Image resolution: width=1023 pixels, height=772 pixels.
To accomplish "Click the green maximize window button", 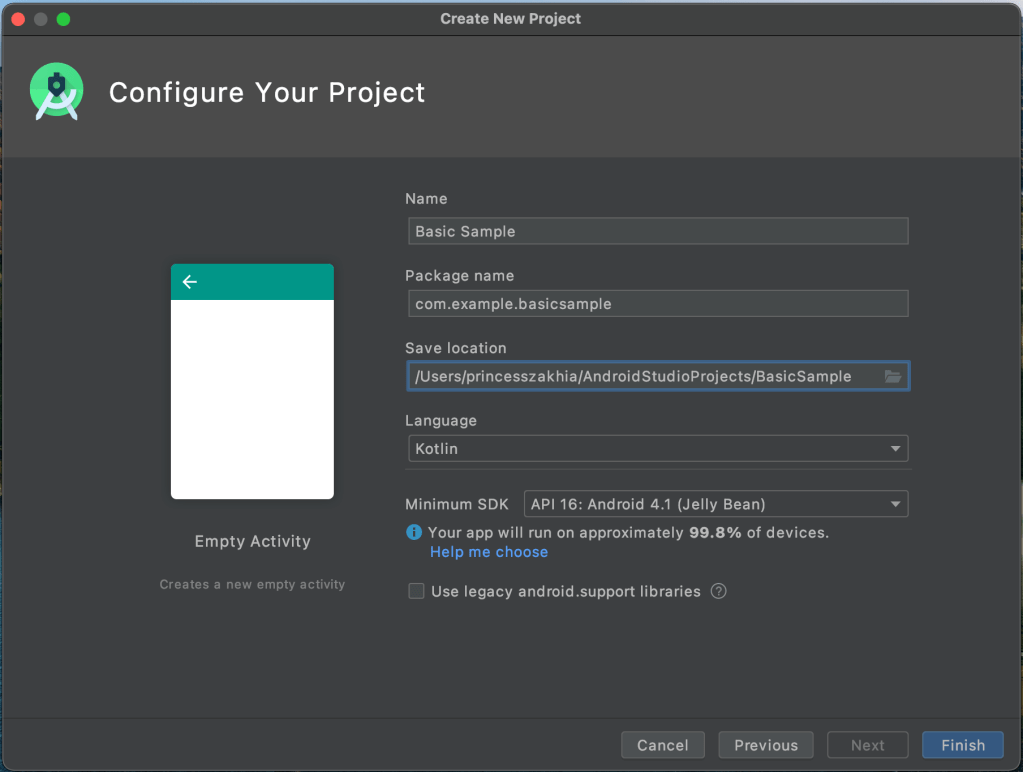I will click(x=63, y=19).
